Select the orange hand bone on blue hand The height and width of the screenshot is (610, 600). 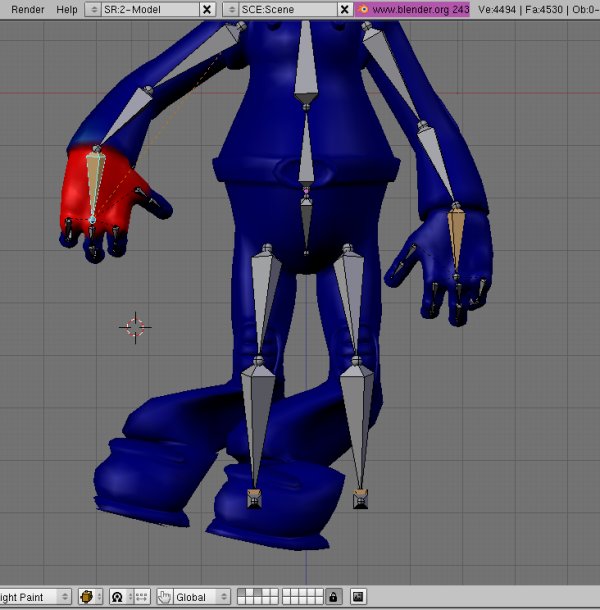coord(456,239)
